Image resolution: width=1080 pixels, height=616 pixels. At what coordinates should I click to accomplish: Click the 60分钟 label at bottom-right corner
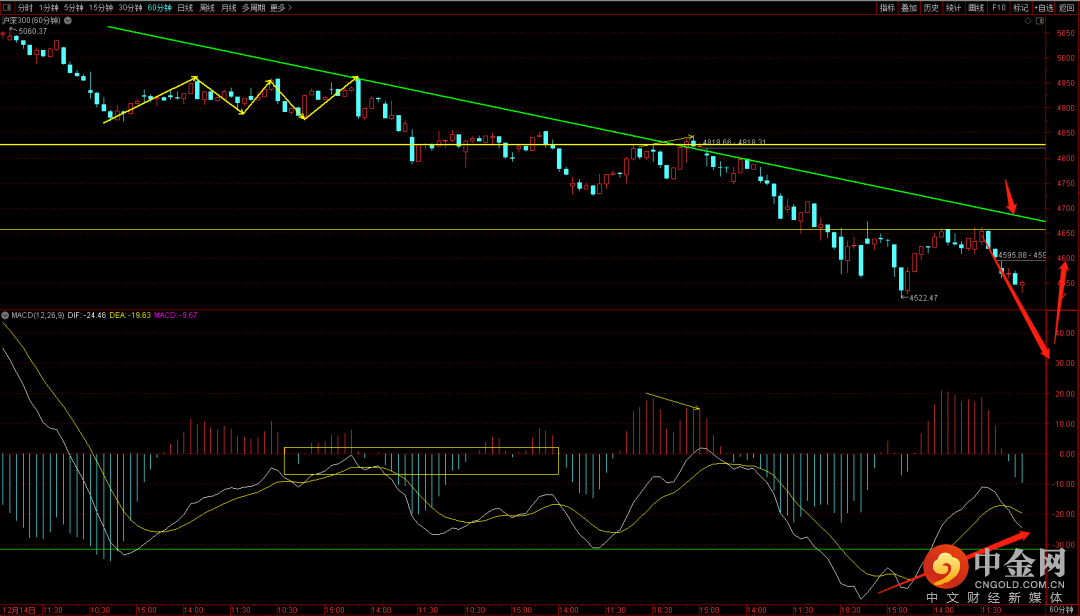(1062, 609)
